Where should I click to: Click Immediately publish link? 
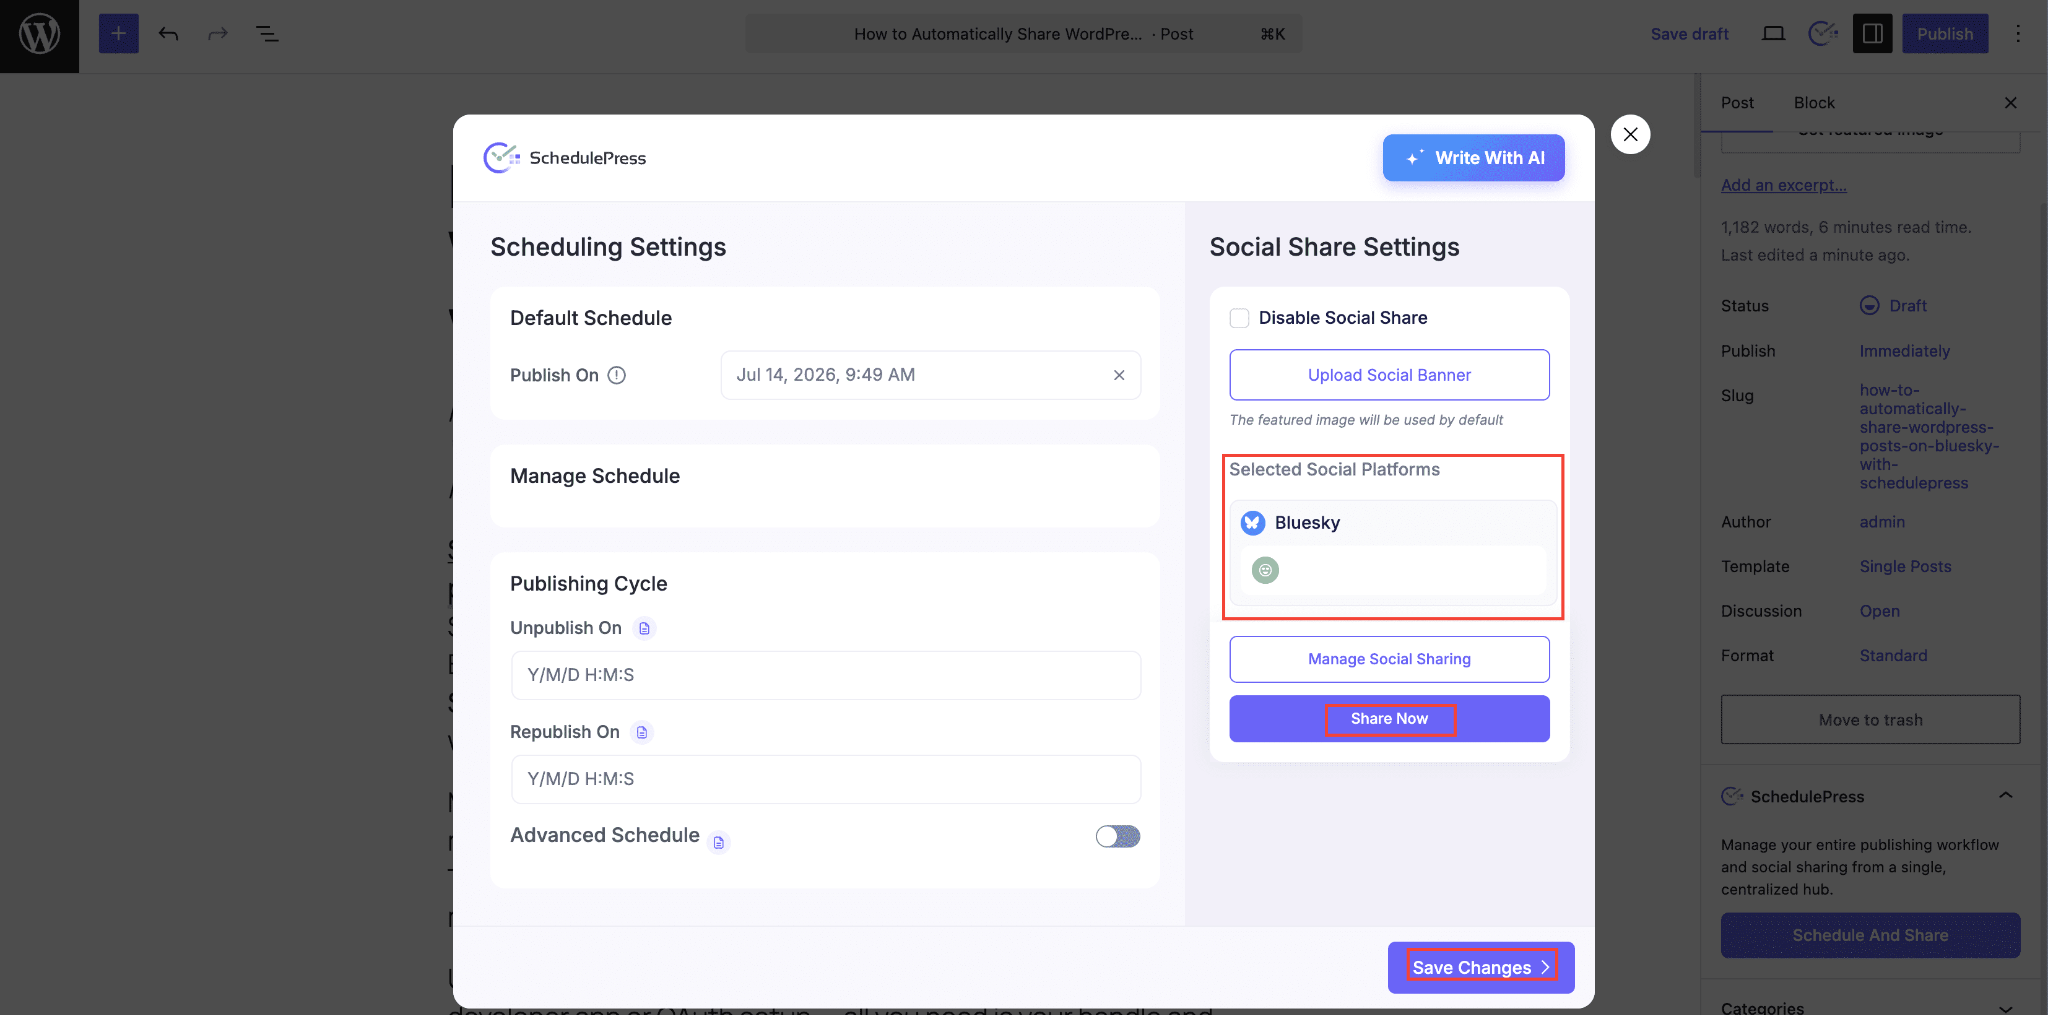pyautogui.click(x=1904, y=351)
